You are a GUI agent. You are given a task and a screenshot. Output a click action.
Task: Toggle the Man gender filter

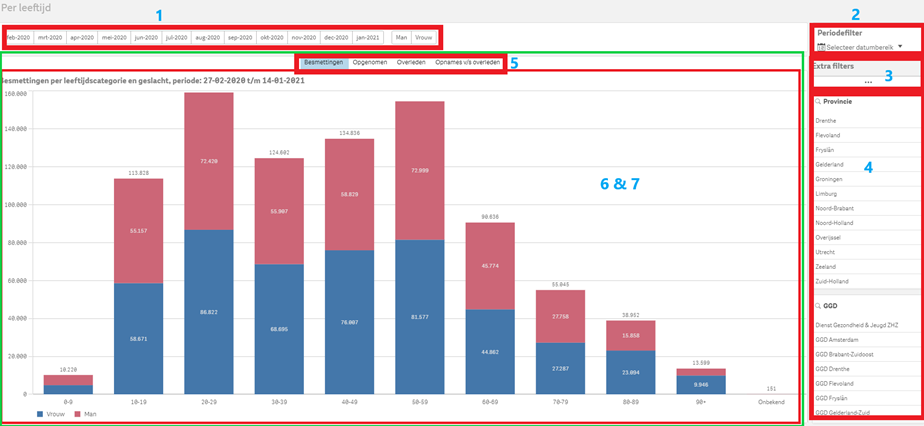pos(401,37)
